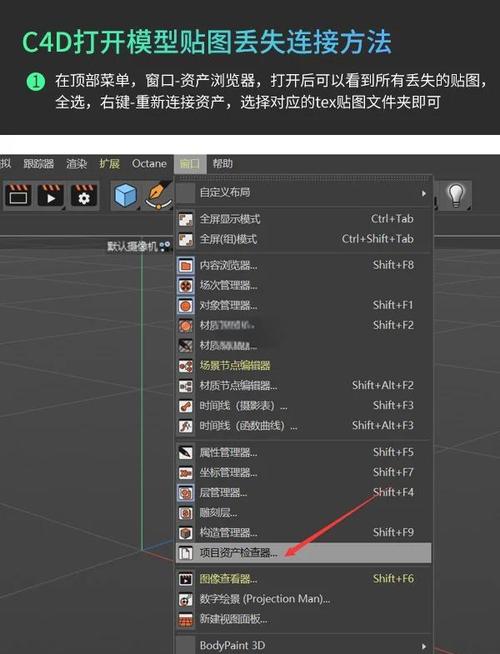Expand the 自定义布局 submenu
The image size is (500, 654).
click(303, 193)
